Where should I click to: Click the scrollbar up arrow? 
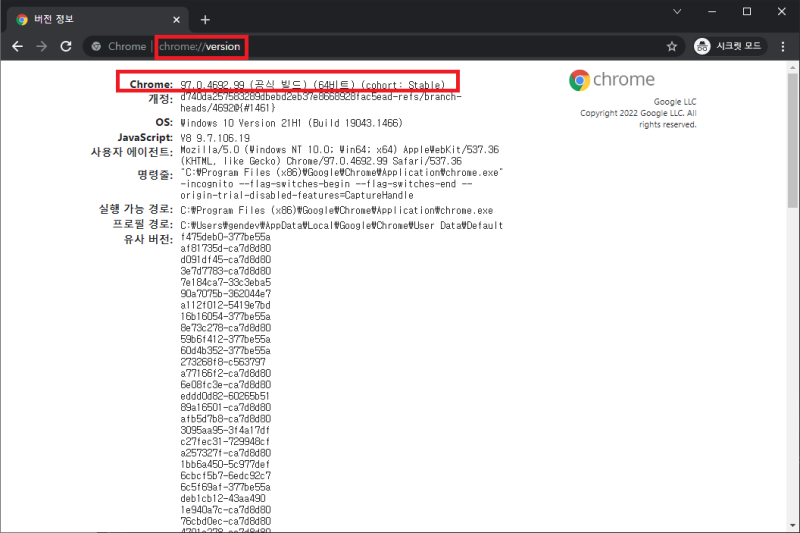(792, 67)
